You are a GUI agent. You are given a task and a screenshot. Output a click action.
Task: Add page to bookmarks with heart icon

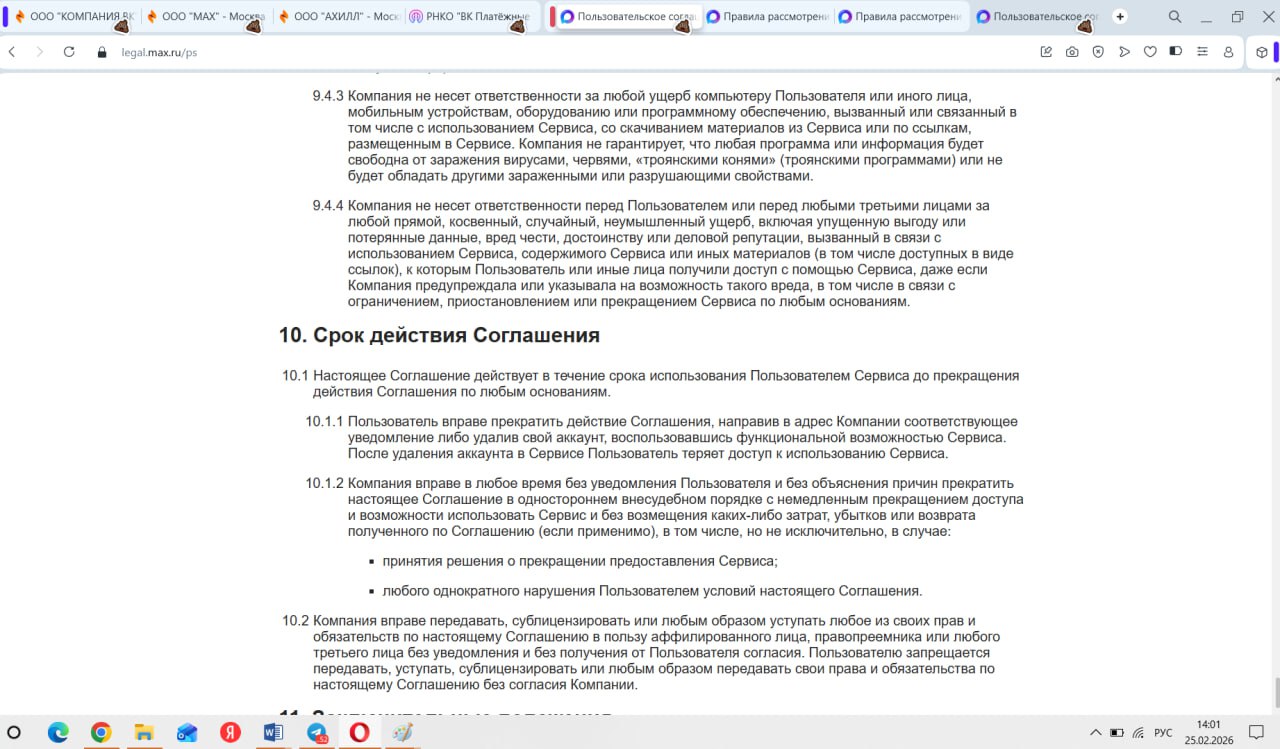tap(1150, 52)
